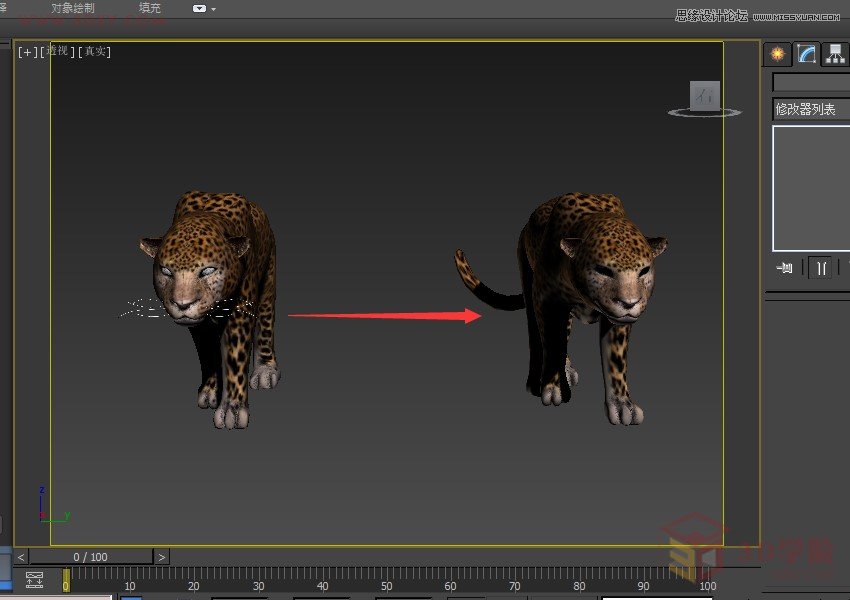
Task: Click the Pin Stack icon
Action: pos(785,267)
